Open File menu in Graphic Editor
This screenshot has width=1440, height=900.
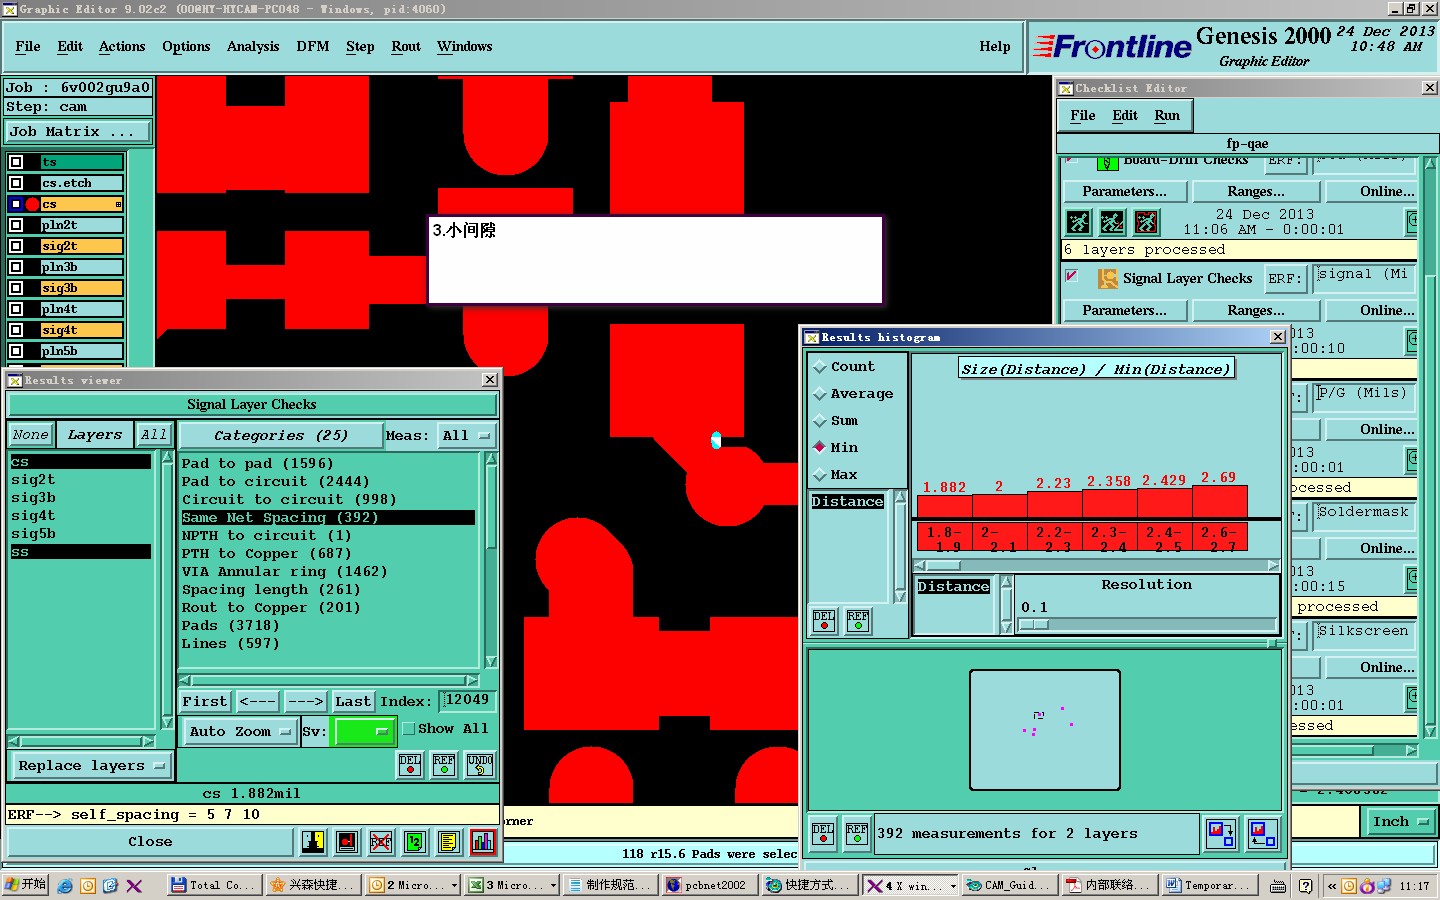coord(28,47)
